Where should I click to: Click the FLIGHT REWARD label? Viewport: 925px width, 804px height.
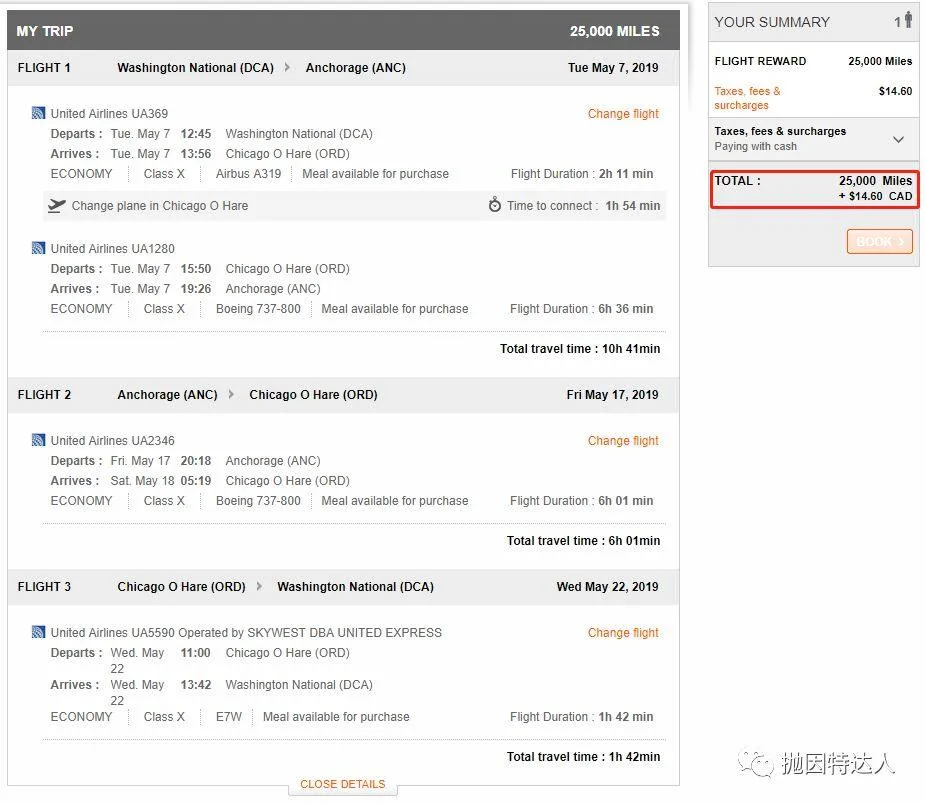point(760,61)
